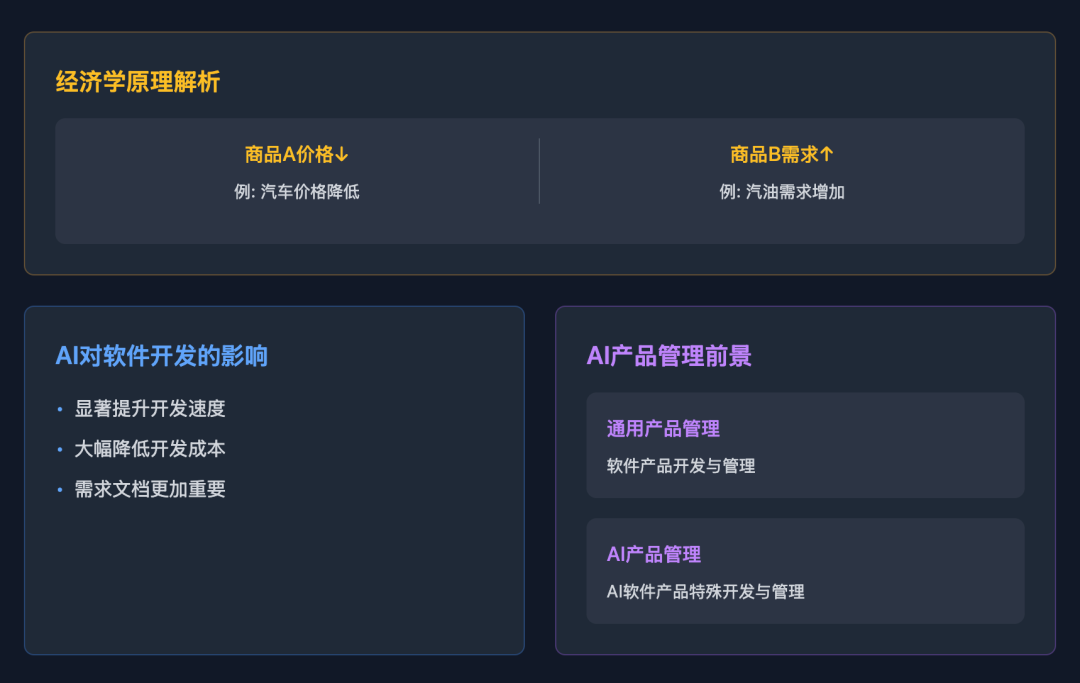Image resolution: width=1080 pixels, height=683 pixels.
Task: Click the bullet dot before 显著提升开发速度
Action: 60,410
